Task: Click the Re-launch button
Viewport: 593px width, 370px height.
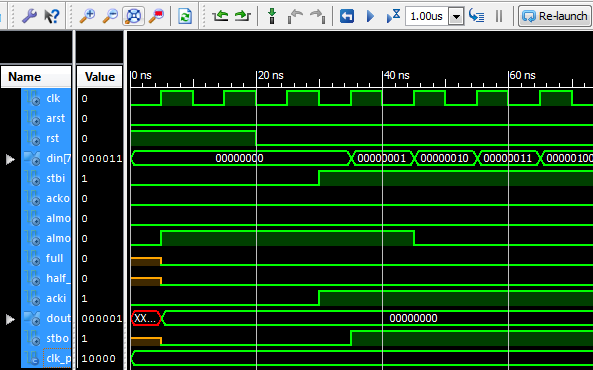Action: click(x=555, y=16)
